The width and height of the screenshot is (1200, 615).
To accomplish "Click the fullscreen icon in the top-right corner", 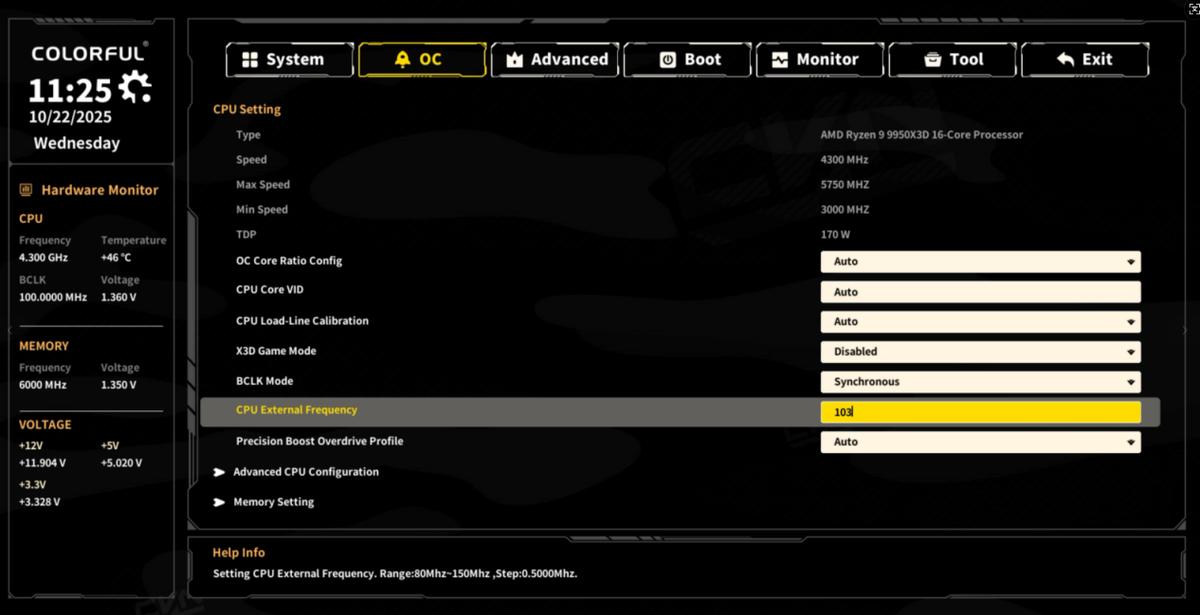I will tap(1192, 7).
